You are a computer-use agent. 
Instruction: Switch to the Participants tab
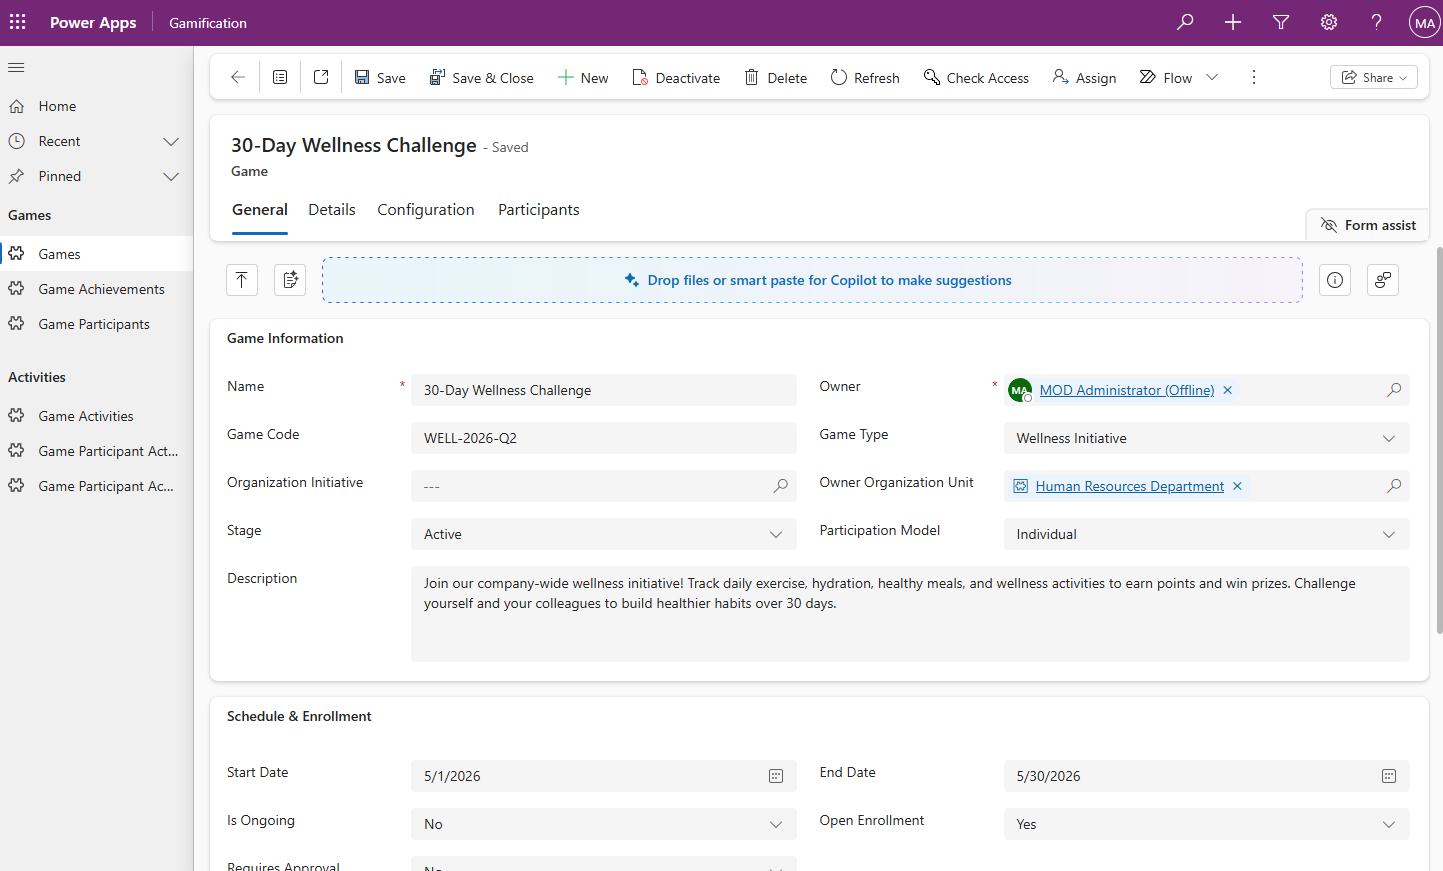(539, 210)
